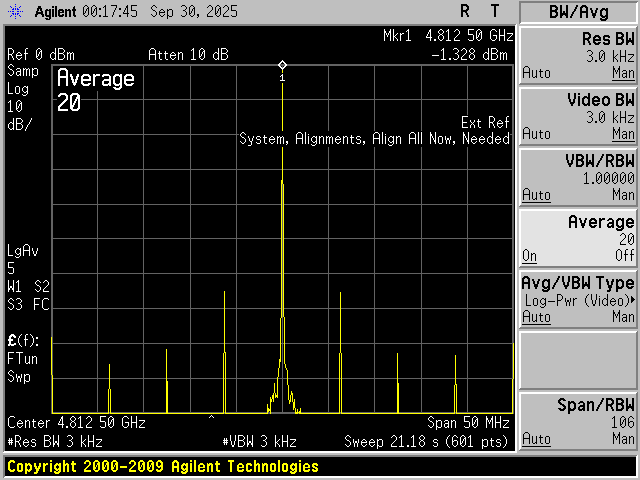
Task: Click the -1.328 dBm marker amplitude
Action: pos(469,55)
